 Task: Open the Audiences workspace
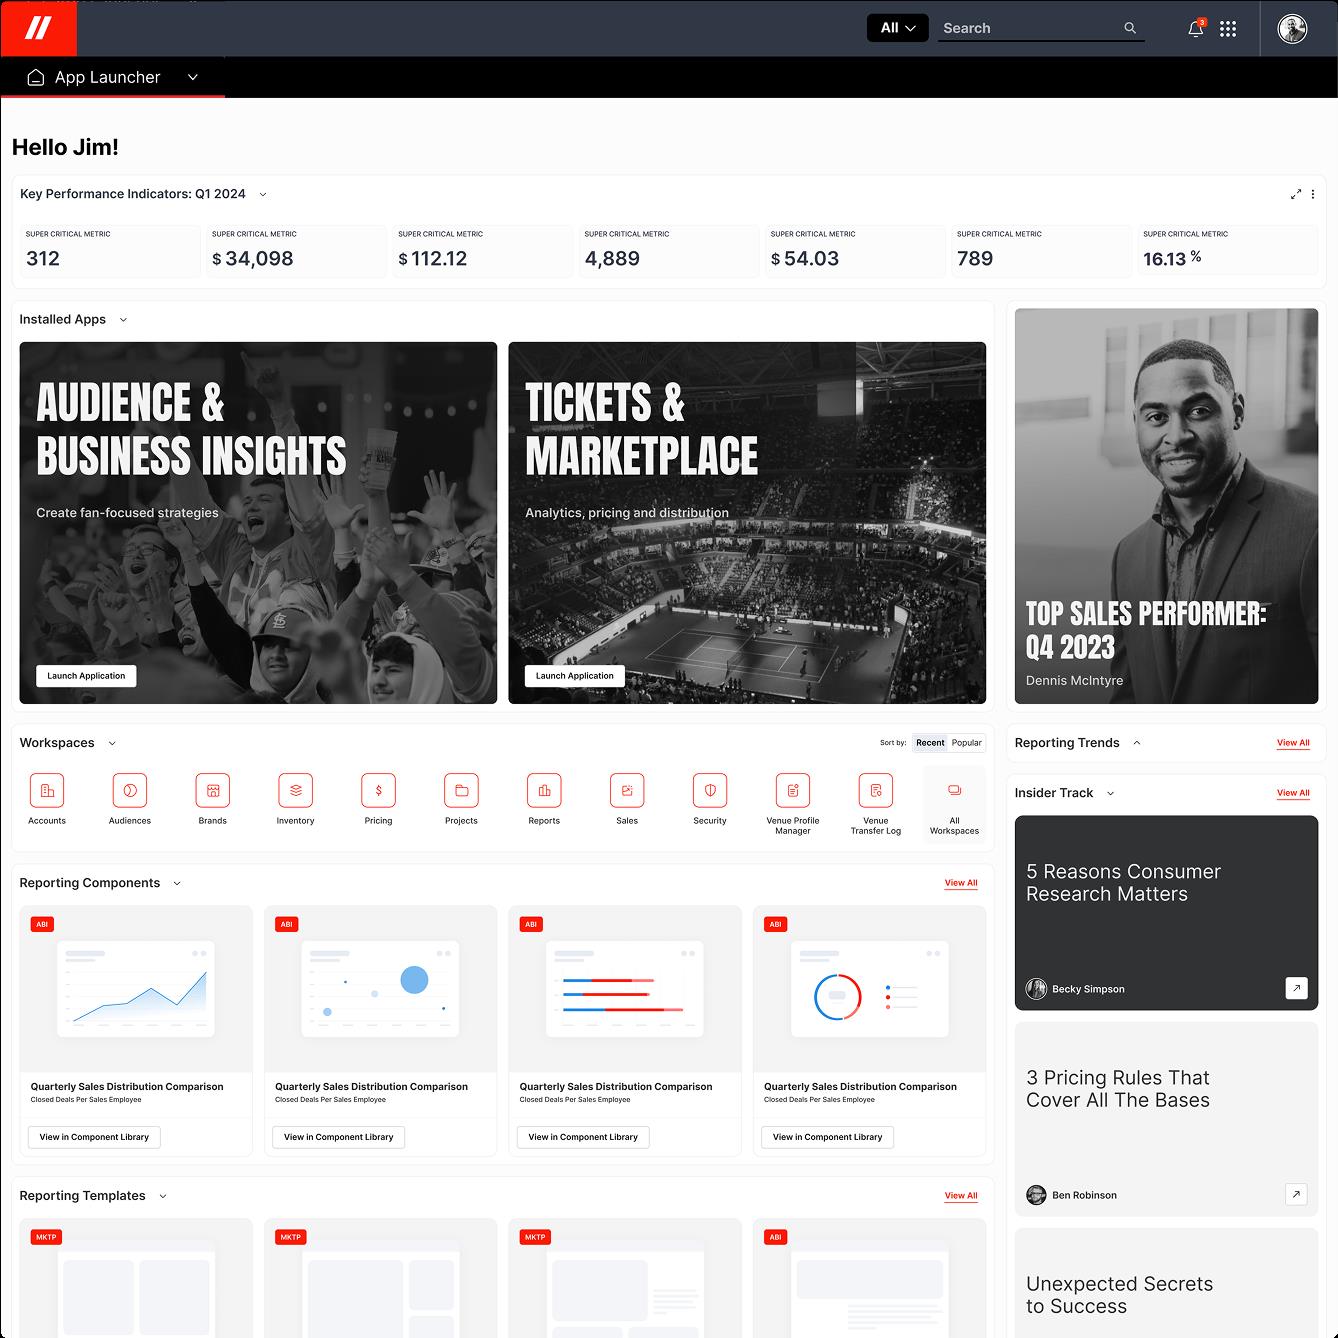coord(130,798)
